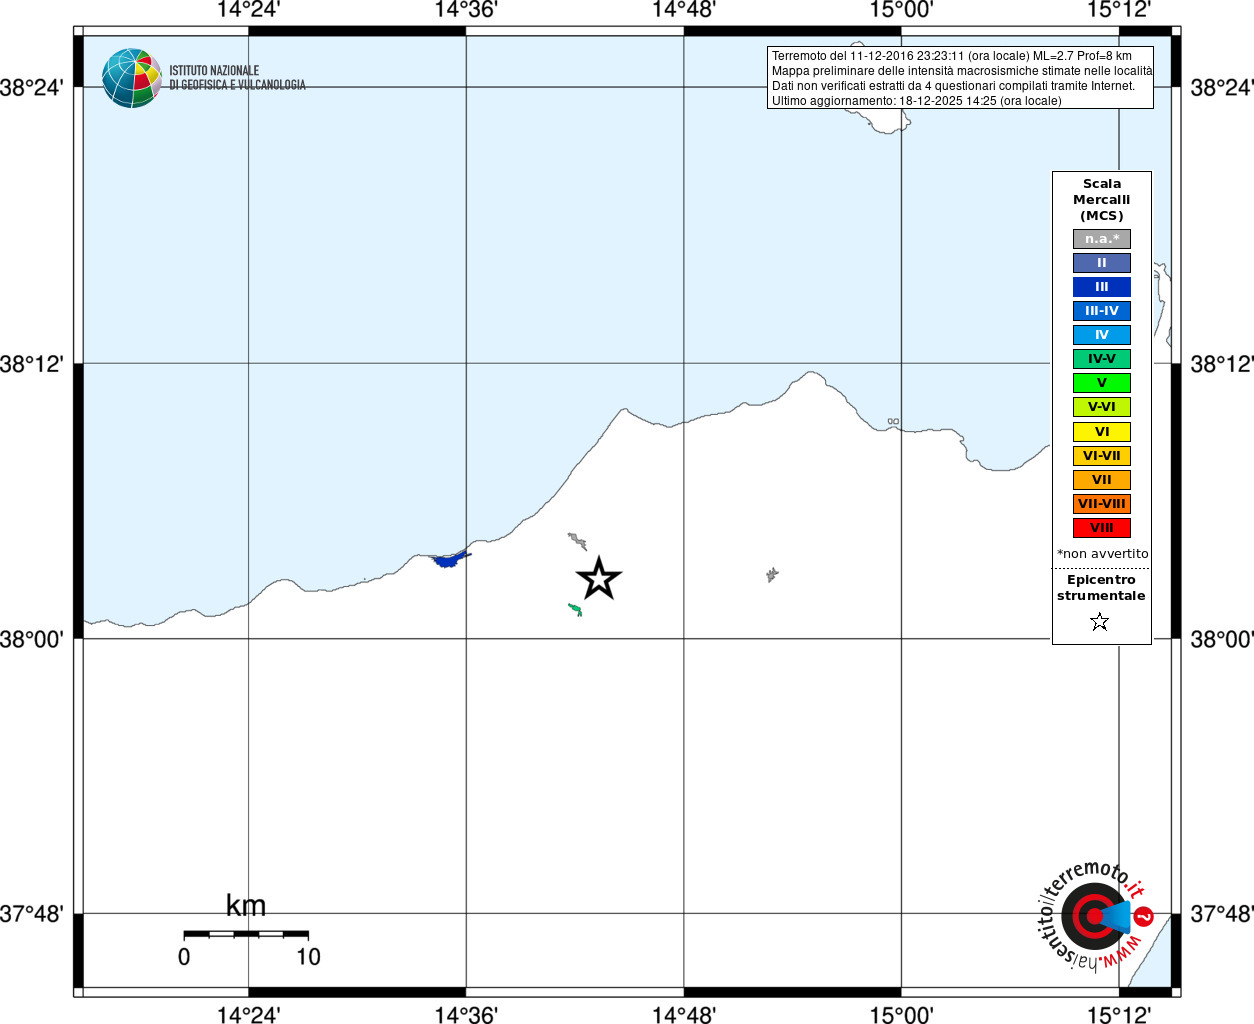Click the top 14°24' longitude label
The height and width of the screenshot is (1024, 1254).
248,10
